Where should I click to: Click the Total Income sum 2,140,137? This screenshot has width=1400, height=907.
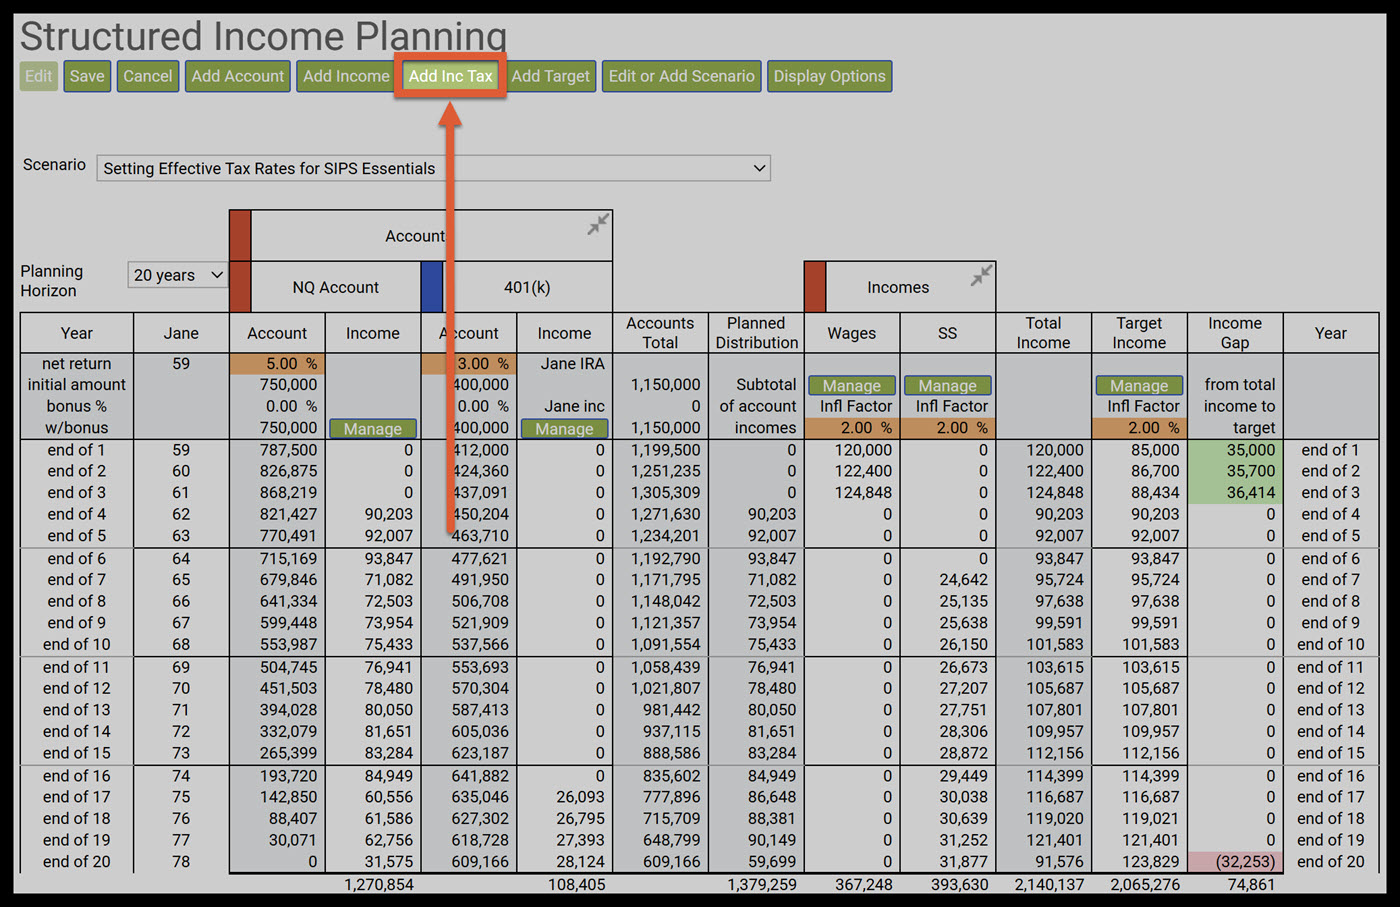[1050, 885]
